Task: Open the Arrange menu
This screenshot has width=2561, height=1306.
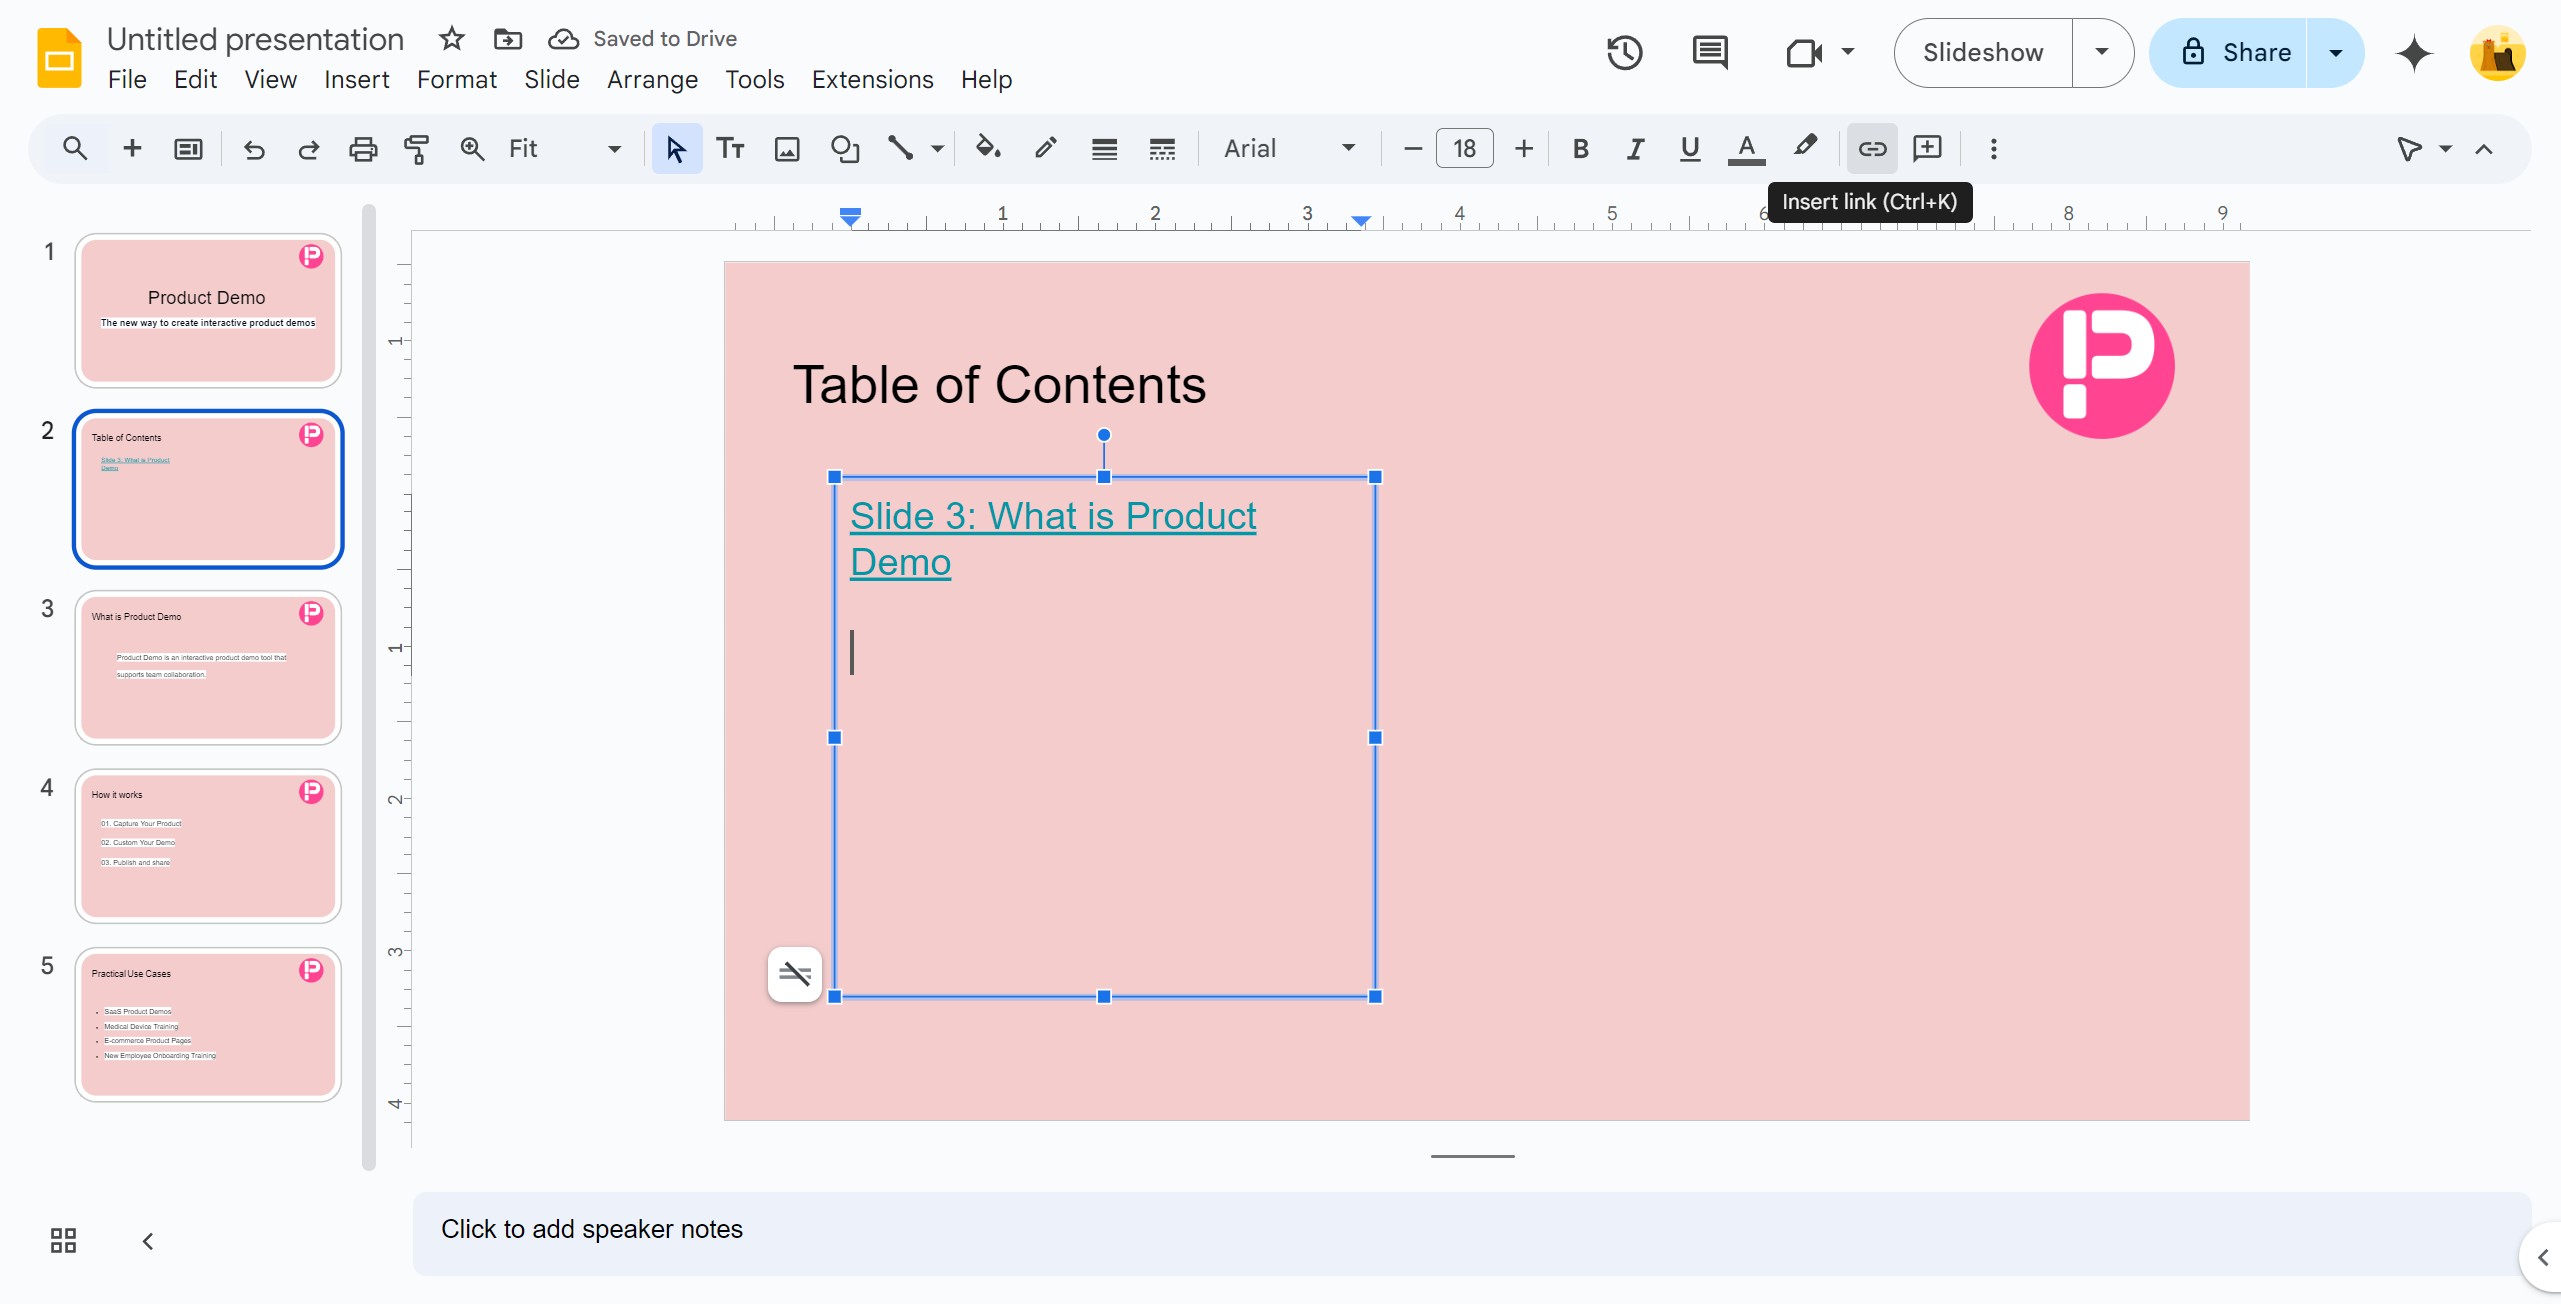Action: (652, 79)
